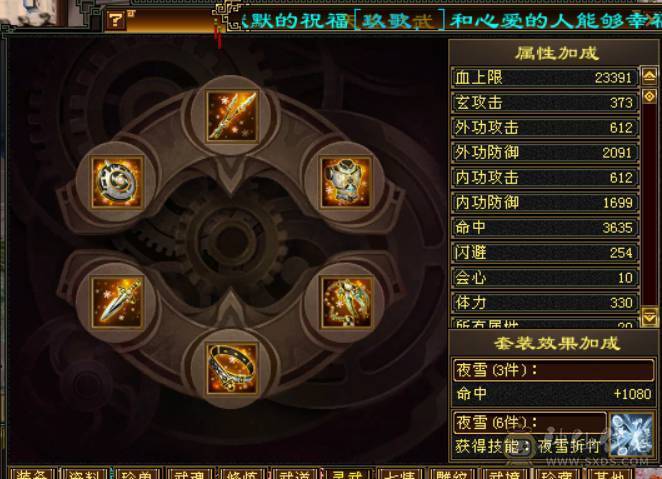Open the help question mark icon
Viewport: 662px width, 479px height.
coord(116,19)
